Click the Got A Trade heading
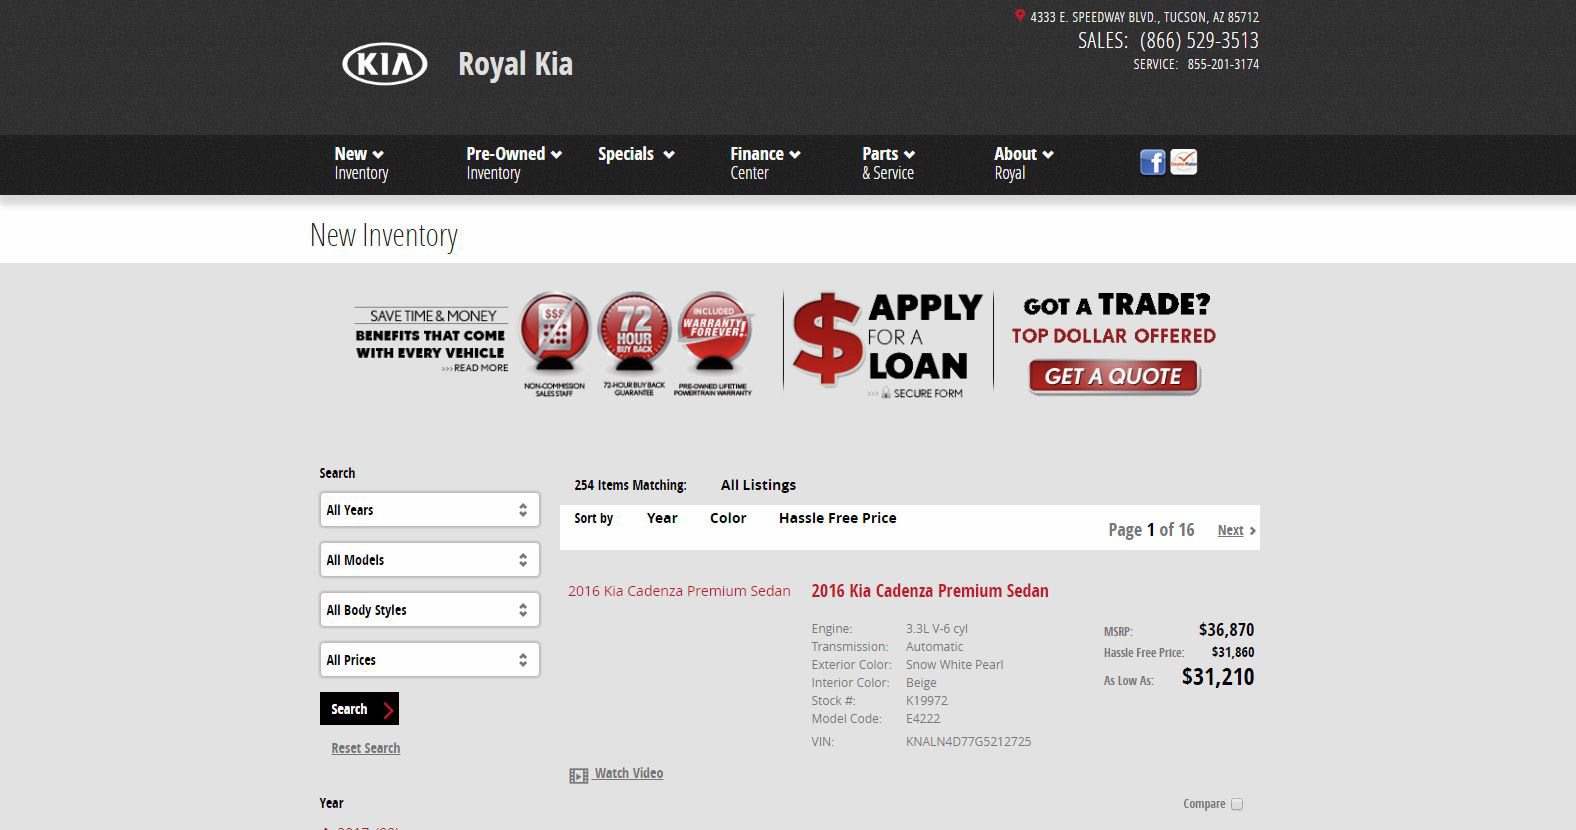The height and width of the screenshot is (830, 1576). (1117, 305)
